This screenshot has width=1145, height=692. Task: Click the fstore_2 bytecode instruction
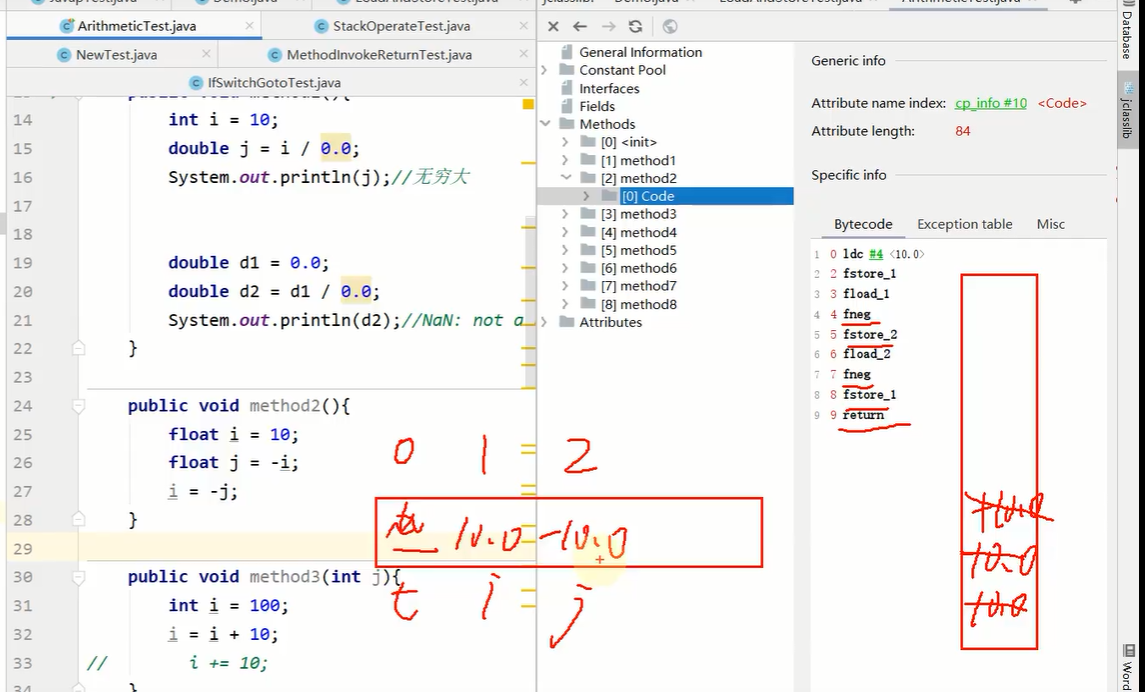click(870, 334)
